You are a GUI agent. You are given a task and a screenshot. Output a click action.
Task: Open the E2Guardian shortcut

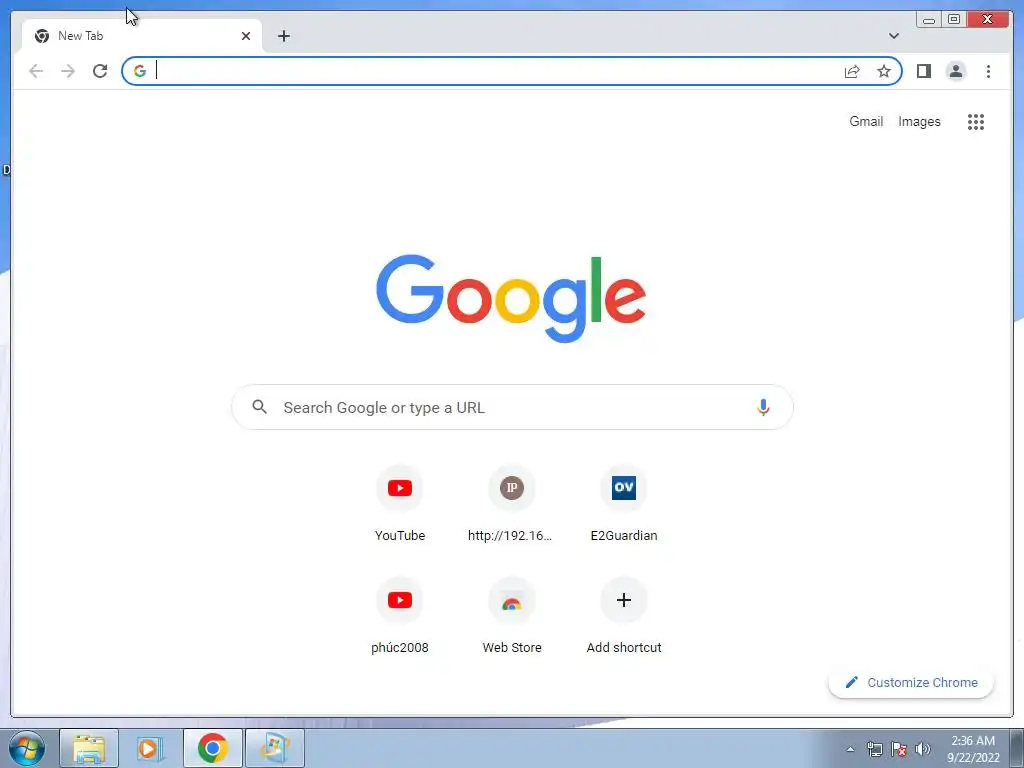coord(624,504)
